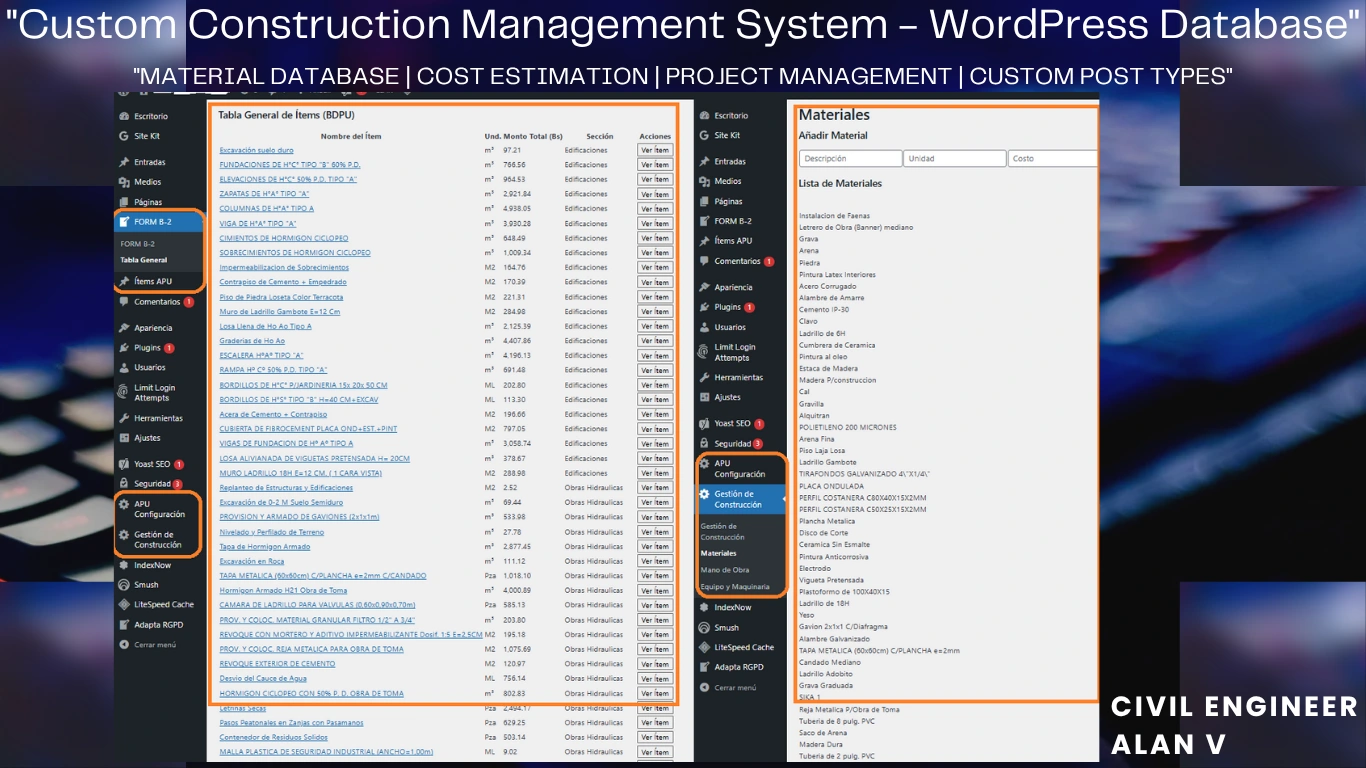Click the "Lista de Materiales" heading
The image size is (1366, 768).
[x=840, y=184]
